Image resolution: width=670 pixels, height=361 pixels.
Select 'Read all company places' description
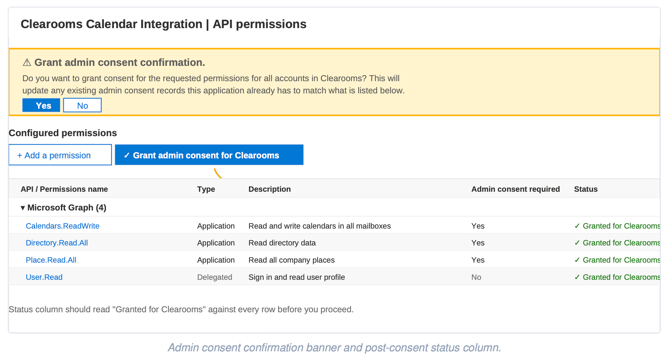point(291,260)
